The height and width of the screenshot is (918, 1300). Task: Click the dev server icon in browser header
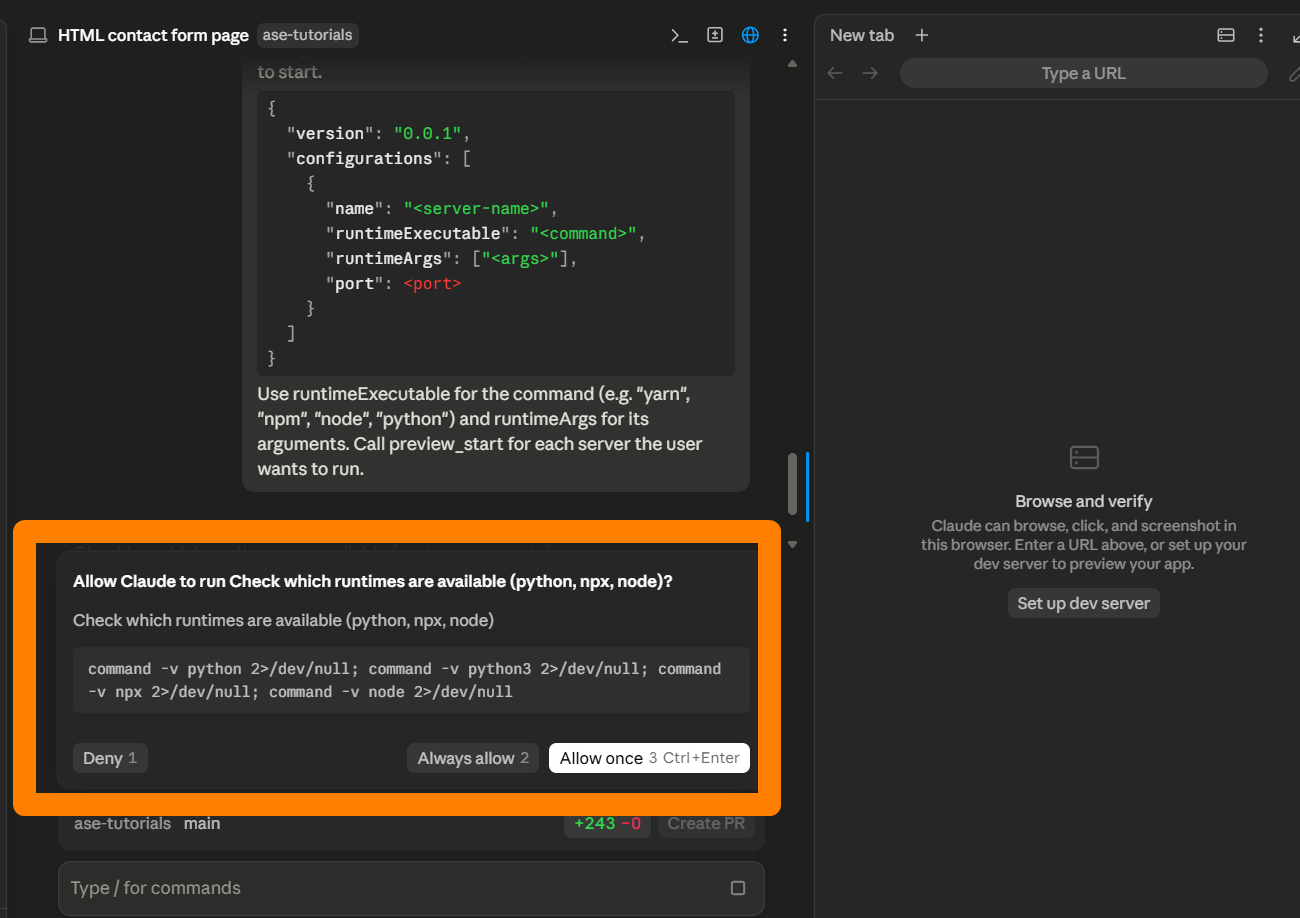(1226, 35)
